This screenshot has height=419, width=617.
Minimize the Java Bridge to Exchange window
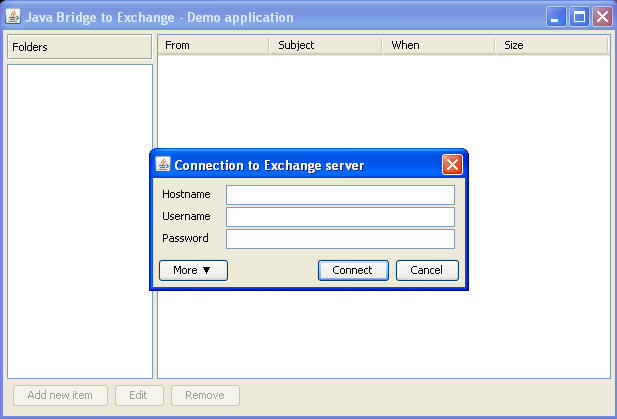(556, 17)
